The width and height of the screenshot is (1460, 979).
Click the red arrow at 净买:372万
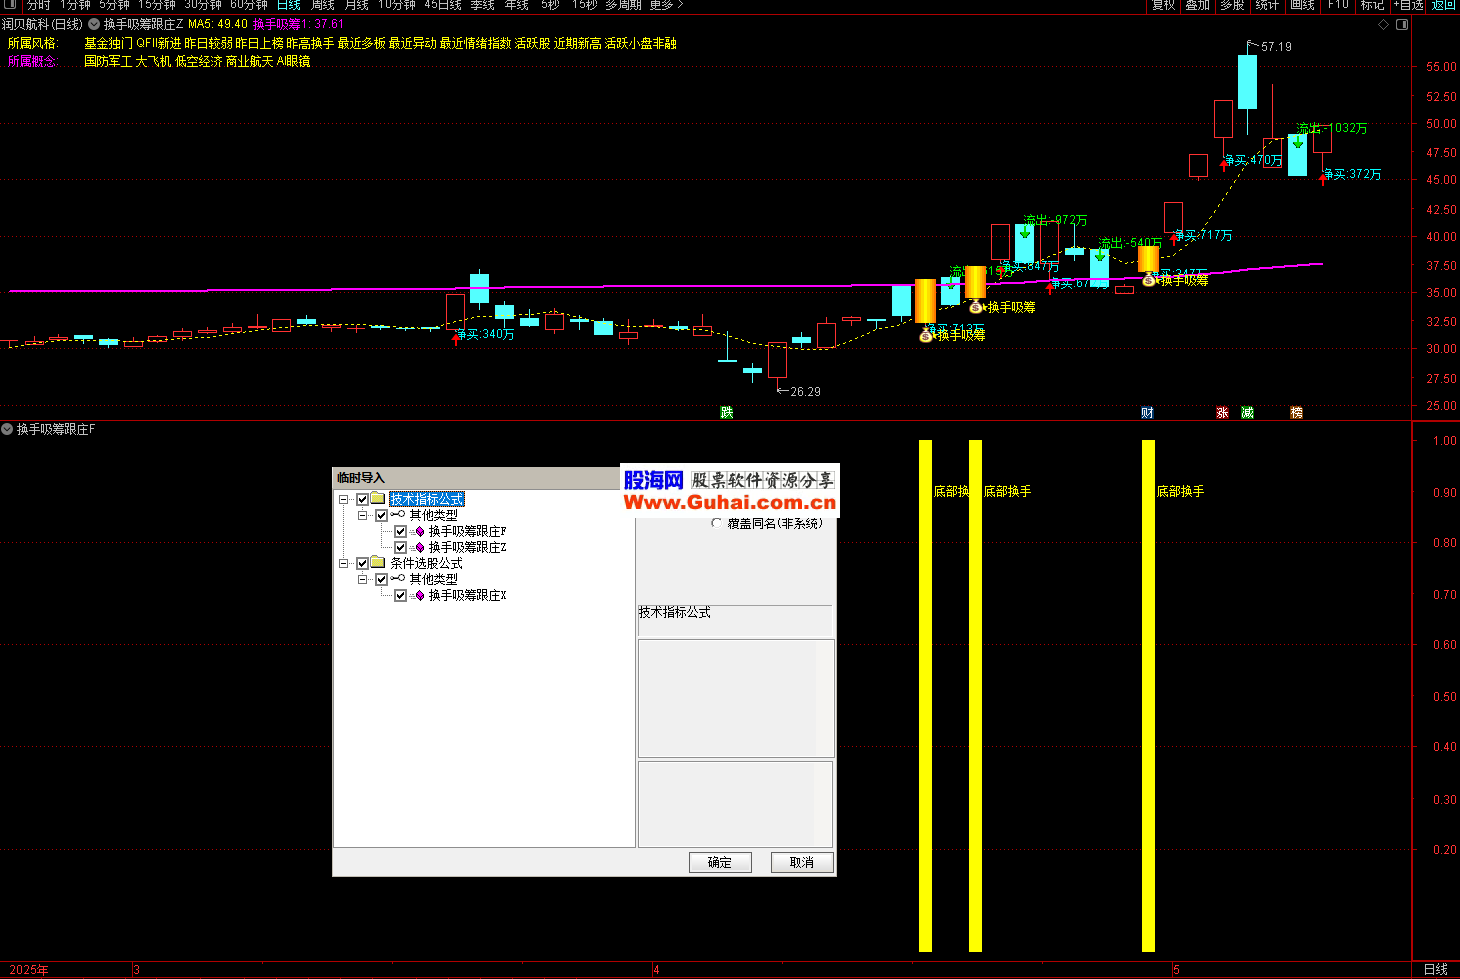click(x=1323, y=178)
